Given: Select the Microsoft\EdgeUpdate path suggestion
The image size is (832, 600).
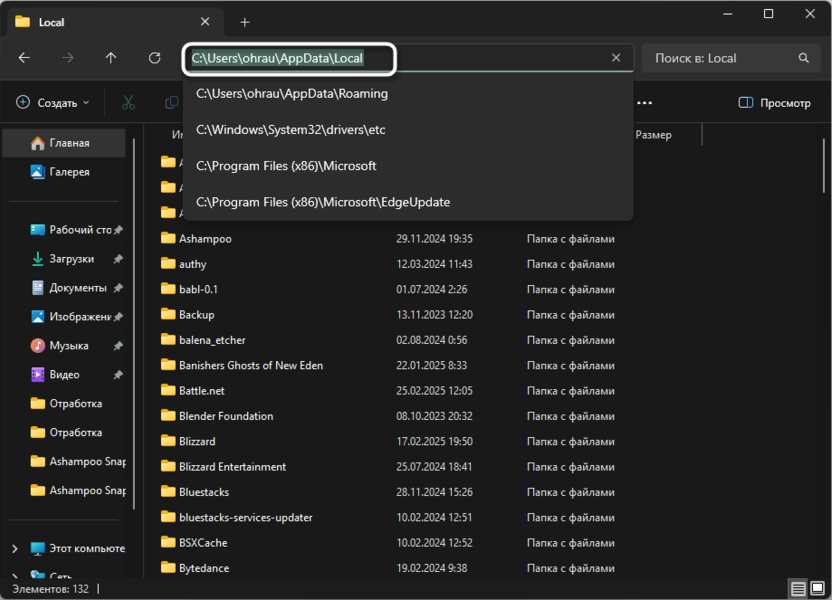Looking at the screenshot, I should (322, 202).
